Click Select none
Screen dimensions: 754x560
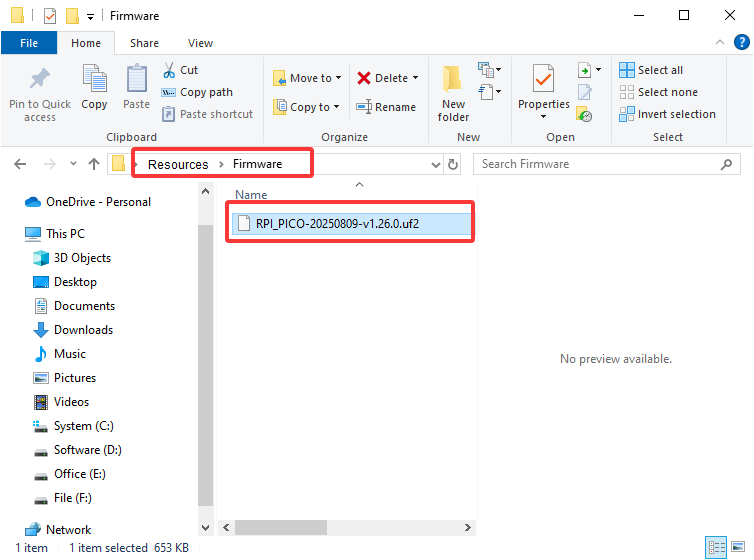pos(658,92)
